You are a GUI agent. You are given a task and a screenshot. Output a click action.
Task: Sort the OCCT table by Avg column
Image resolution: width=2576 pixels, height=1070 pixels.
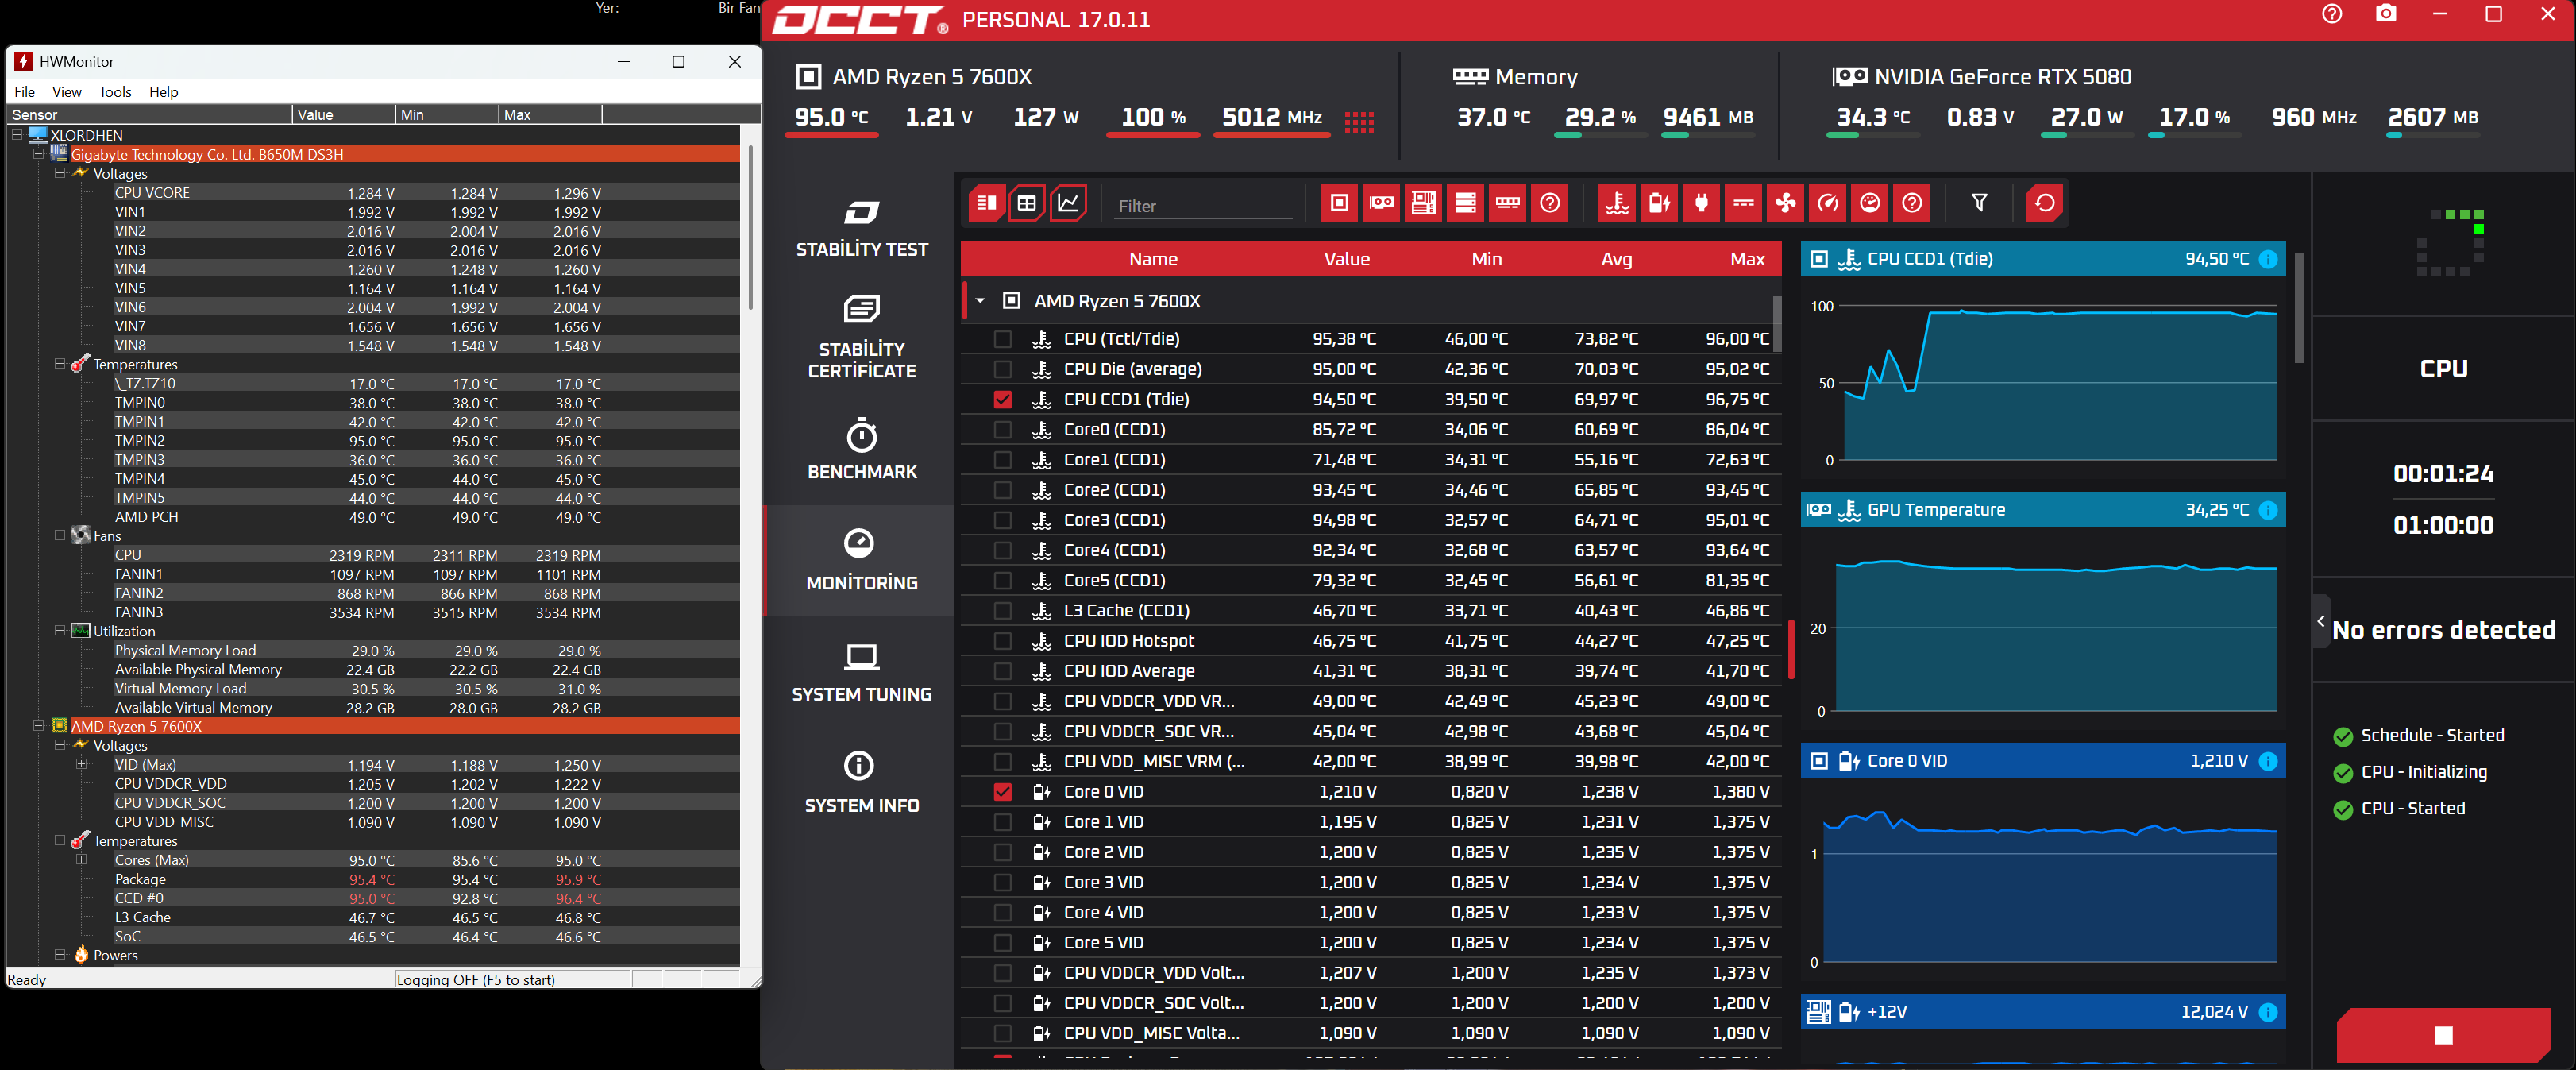tap(1616, 259)
